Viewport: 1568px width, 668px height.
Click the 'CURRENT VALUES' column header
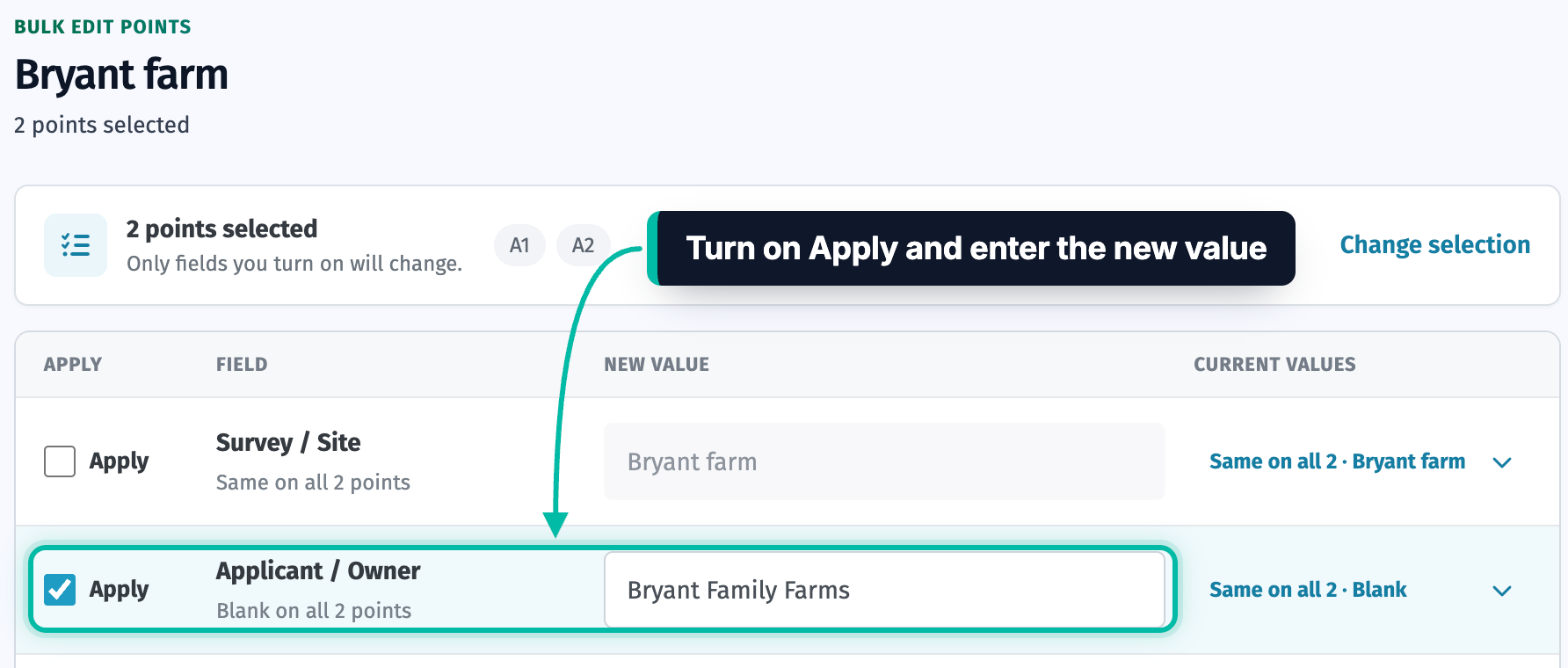click(1275, 365)
